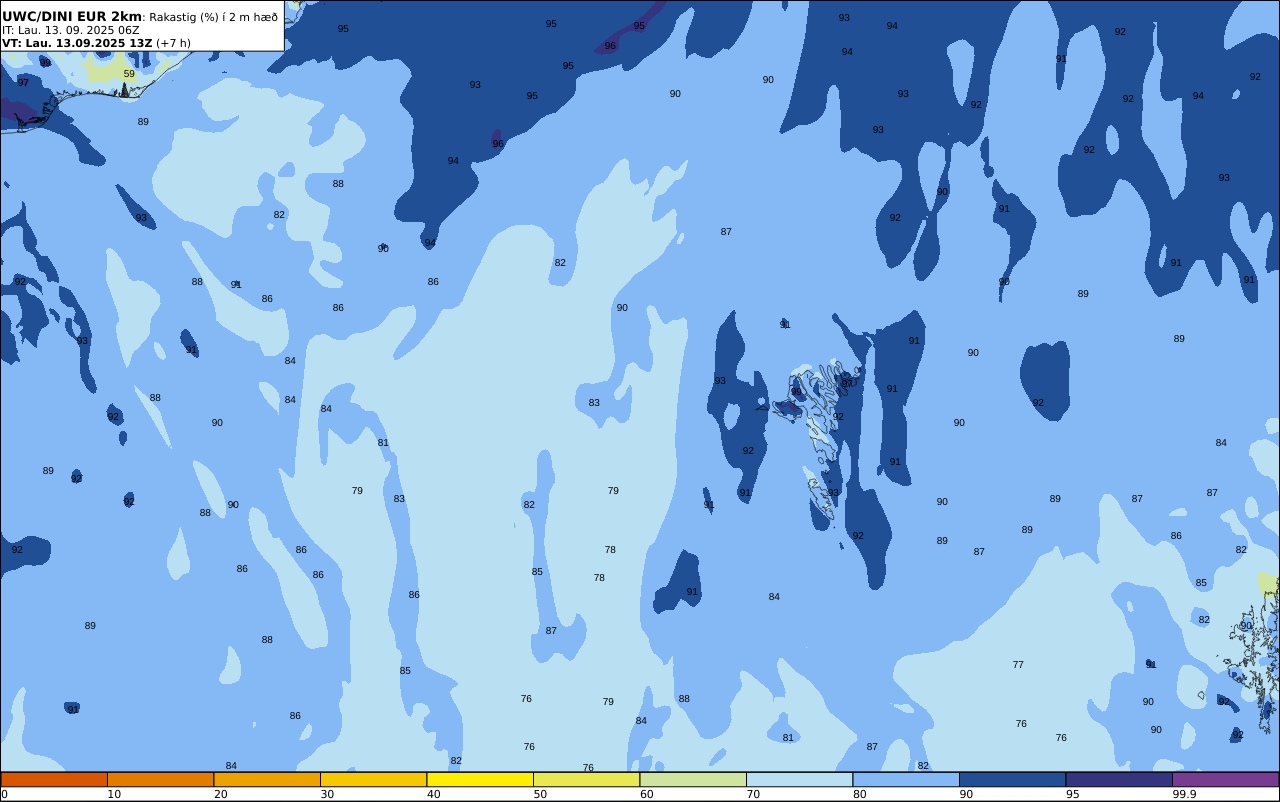Click the legend scale label '30'
The image size is (1280, 802).
pos(327,794)
